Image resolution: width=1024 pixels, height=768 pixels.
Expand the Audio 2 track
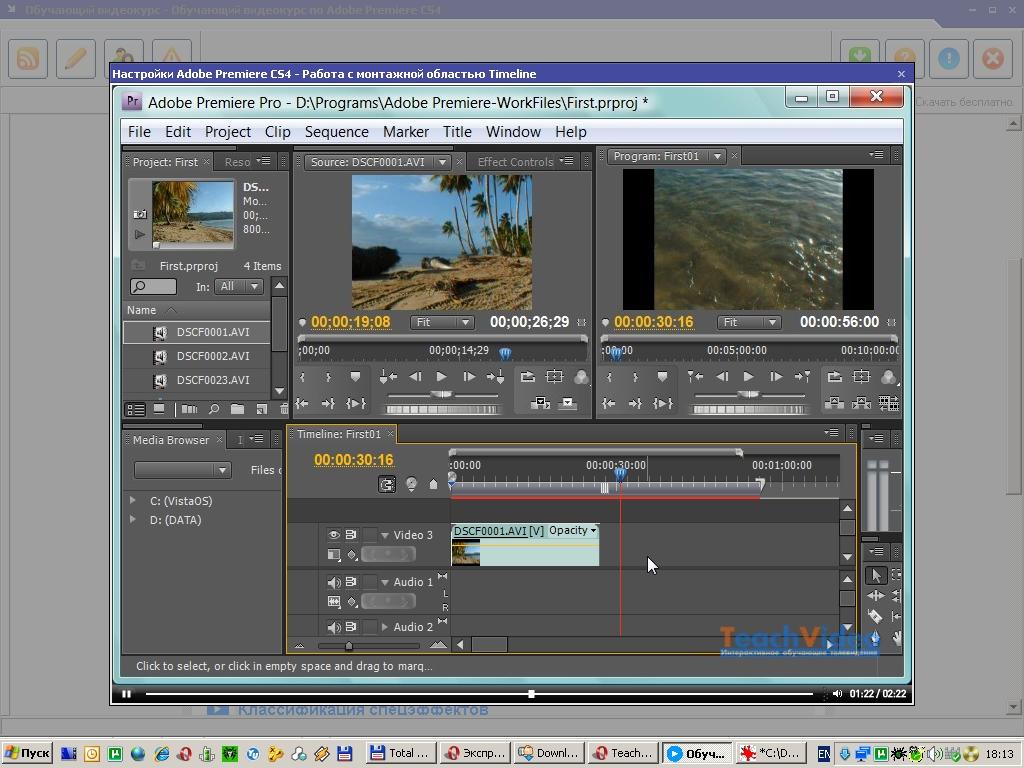click(385, 627)
